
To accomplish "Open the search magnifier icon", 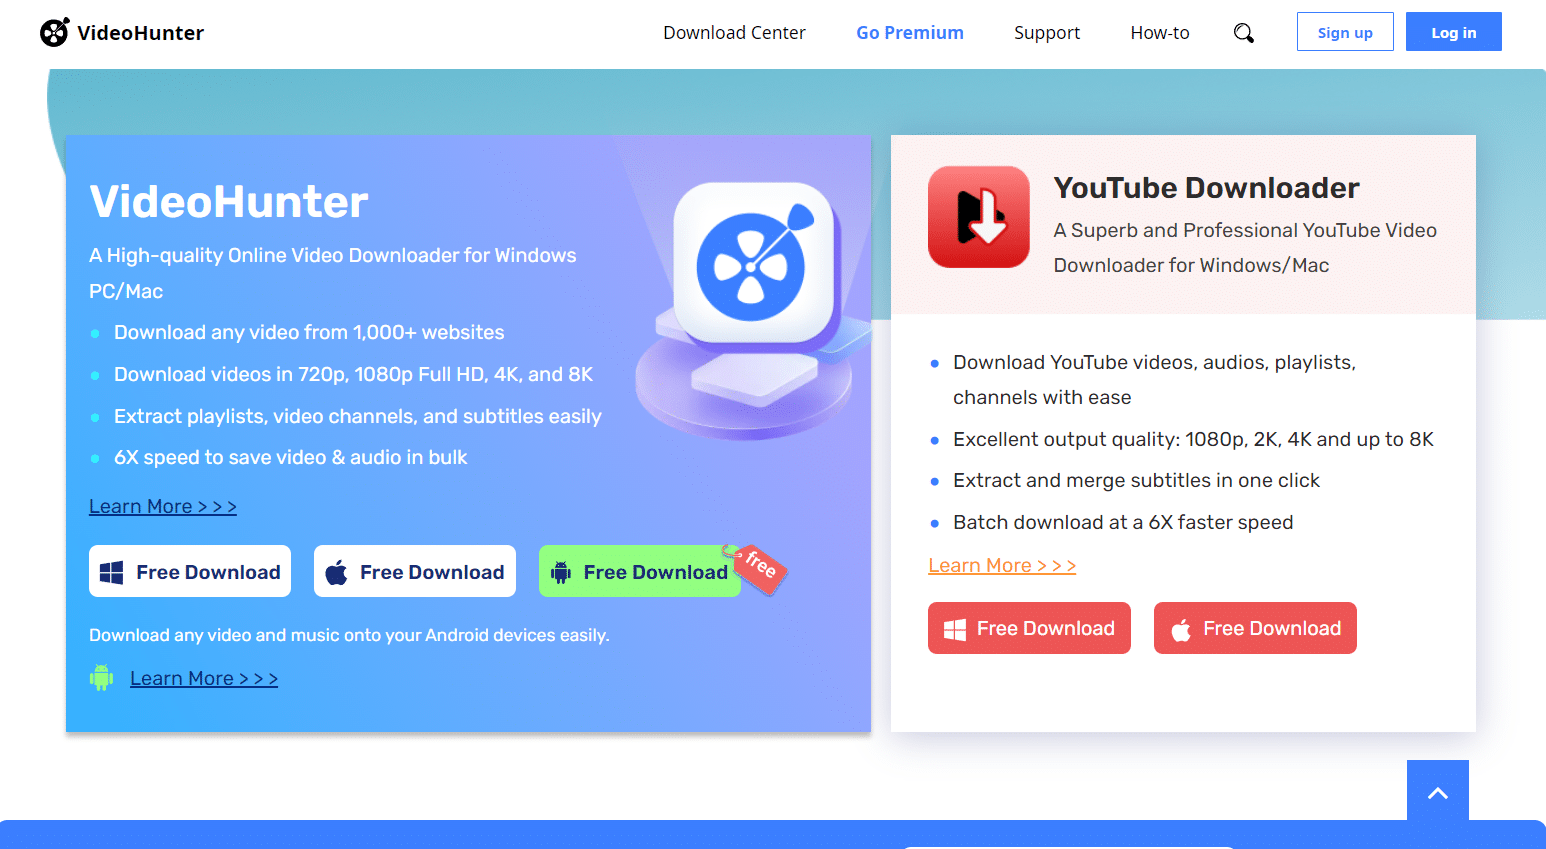I will (1243, 33).
